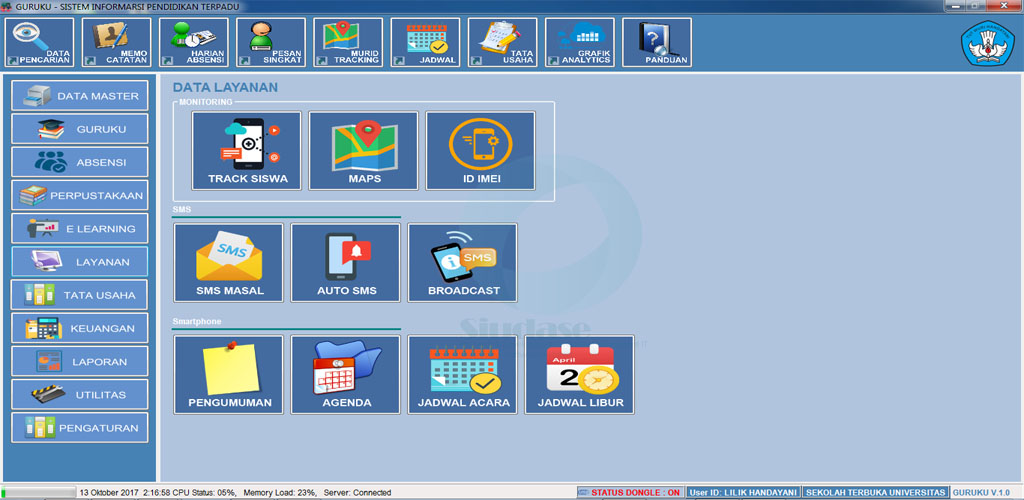Switch to Perpustakaan sidebar menu
1024x500 pixels.
[80, 195]
